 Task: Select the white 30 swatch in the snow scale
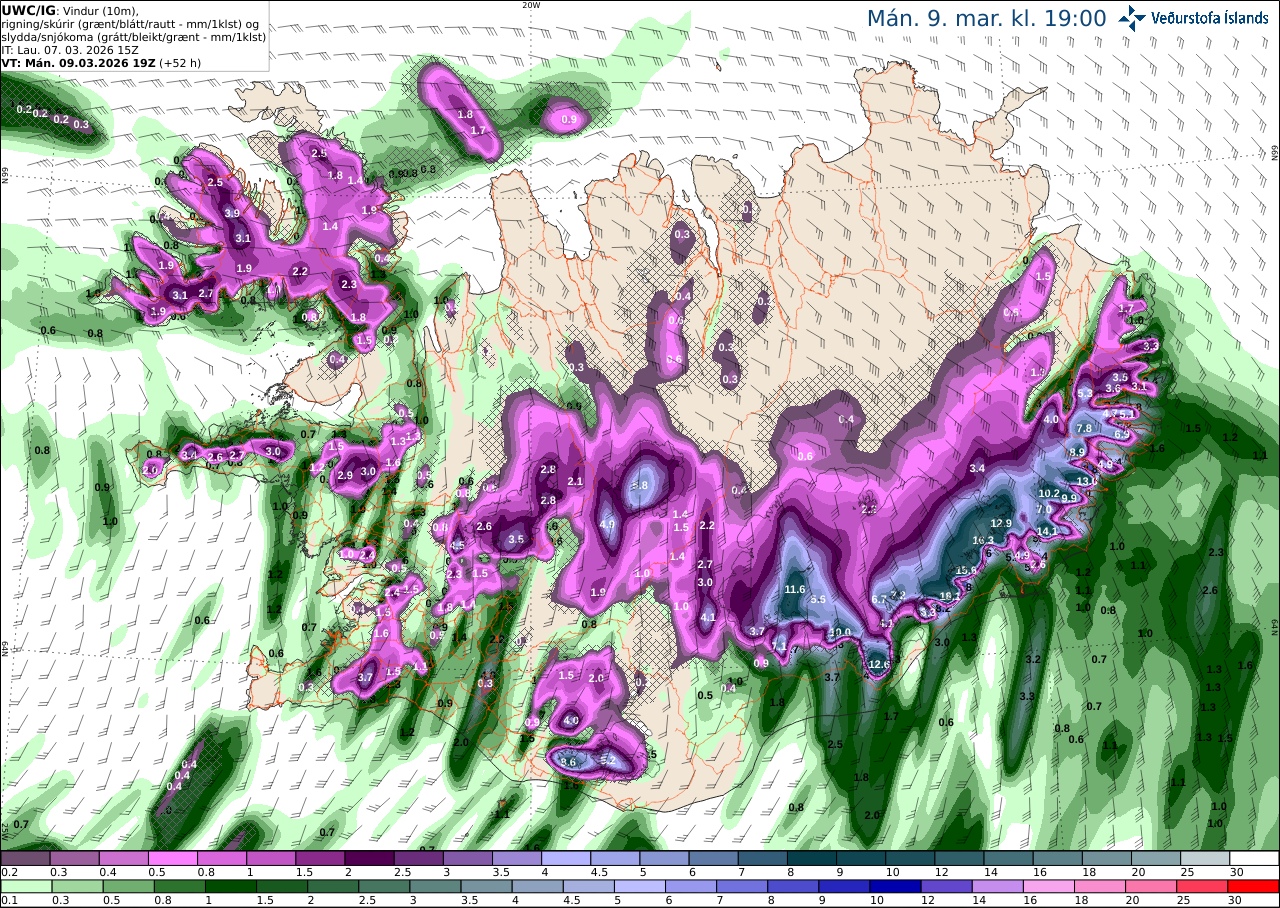[1254, 858]
